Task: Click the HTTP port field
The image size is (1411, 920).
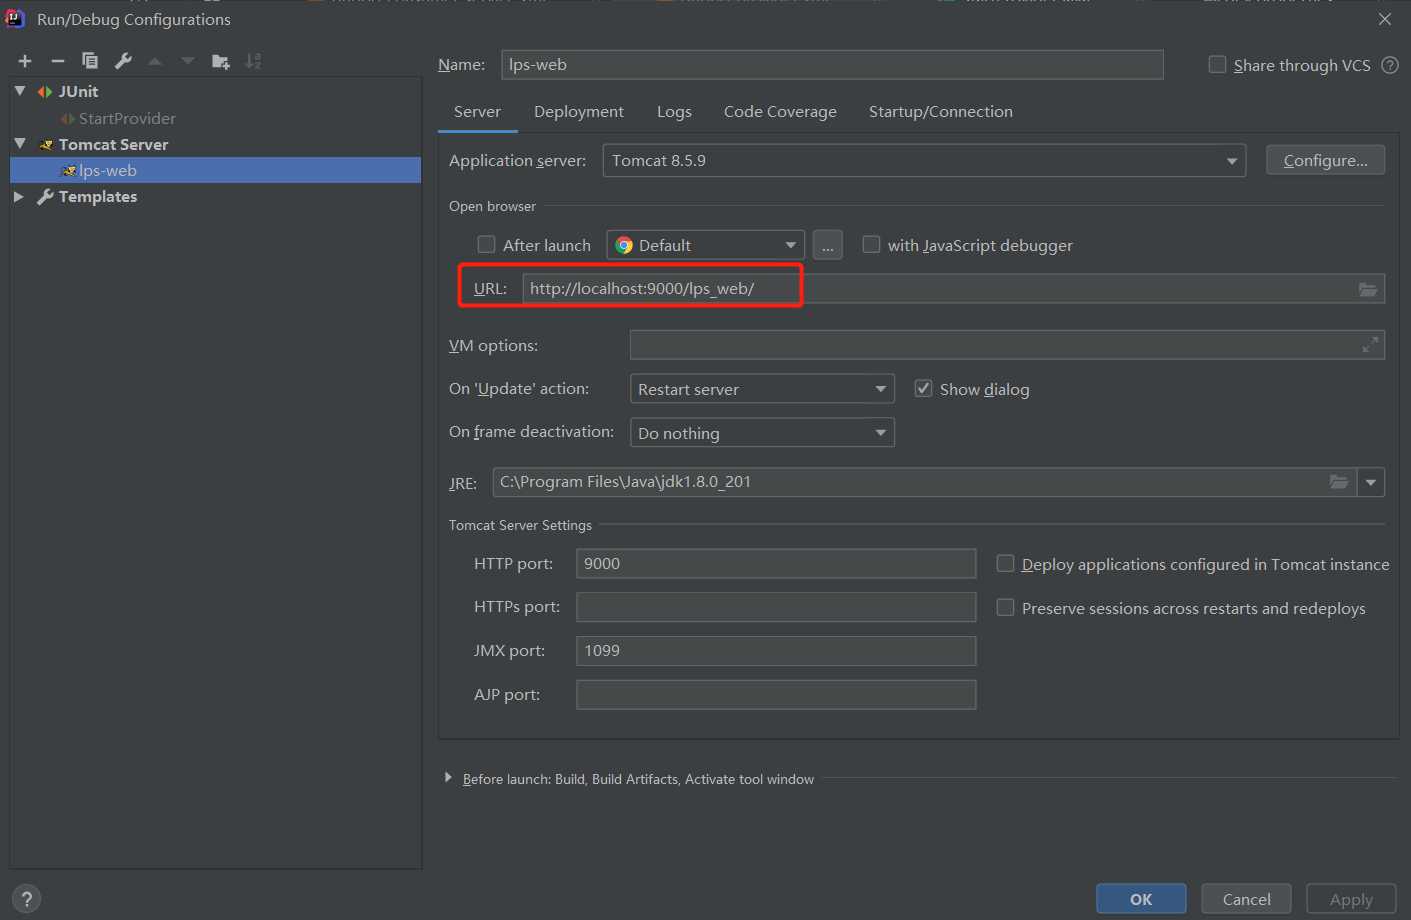Action: 776,563
